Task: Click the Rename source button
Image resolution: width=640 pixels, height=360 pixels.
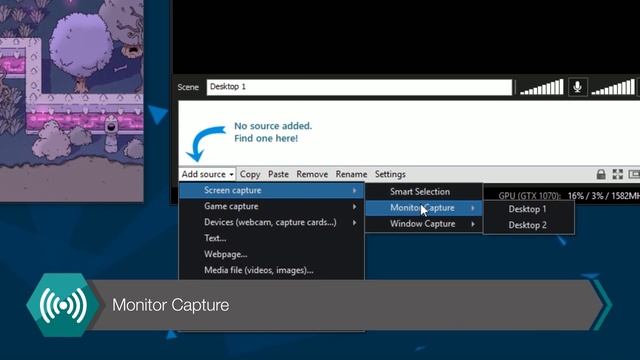Action: tap(351, 174)
